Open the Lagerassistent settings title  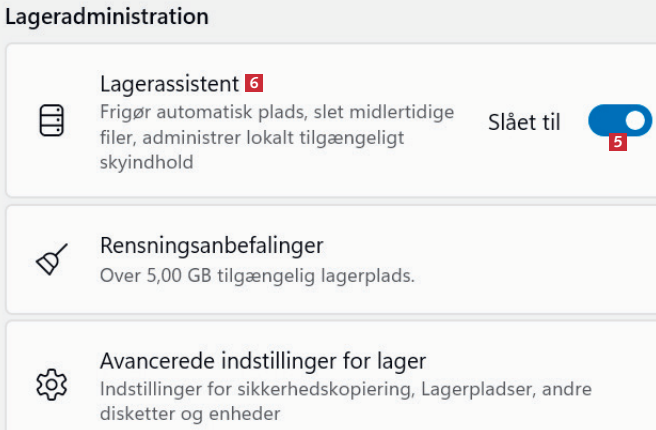(x=170, y=82)
